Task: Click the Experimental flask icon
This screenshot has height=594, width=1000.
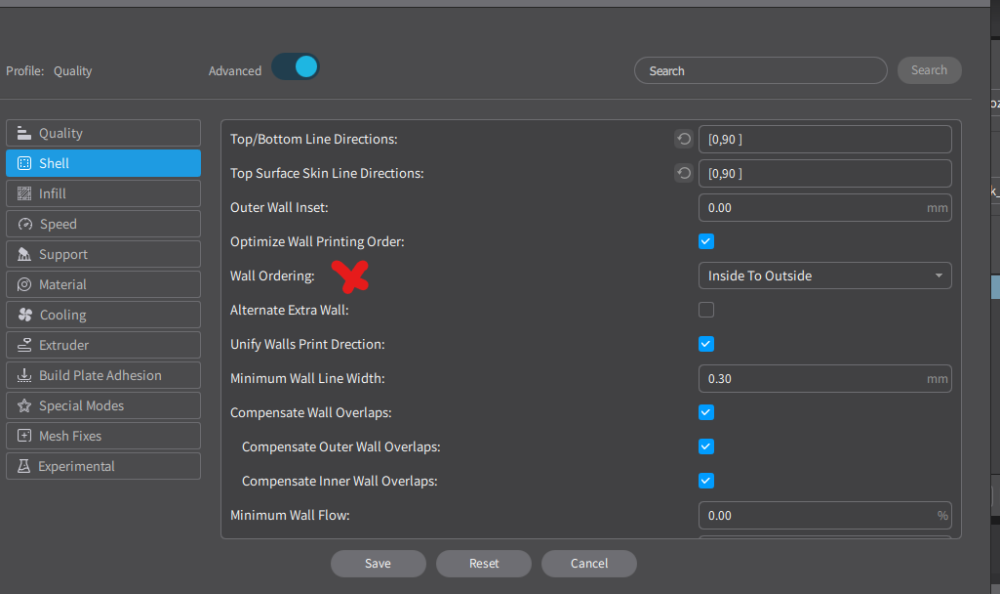Action: pyautogui.click(x=24, y=466)
